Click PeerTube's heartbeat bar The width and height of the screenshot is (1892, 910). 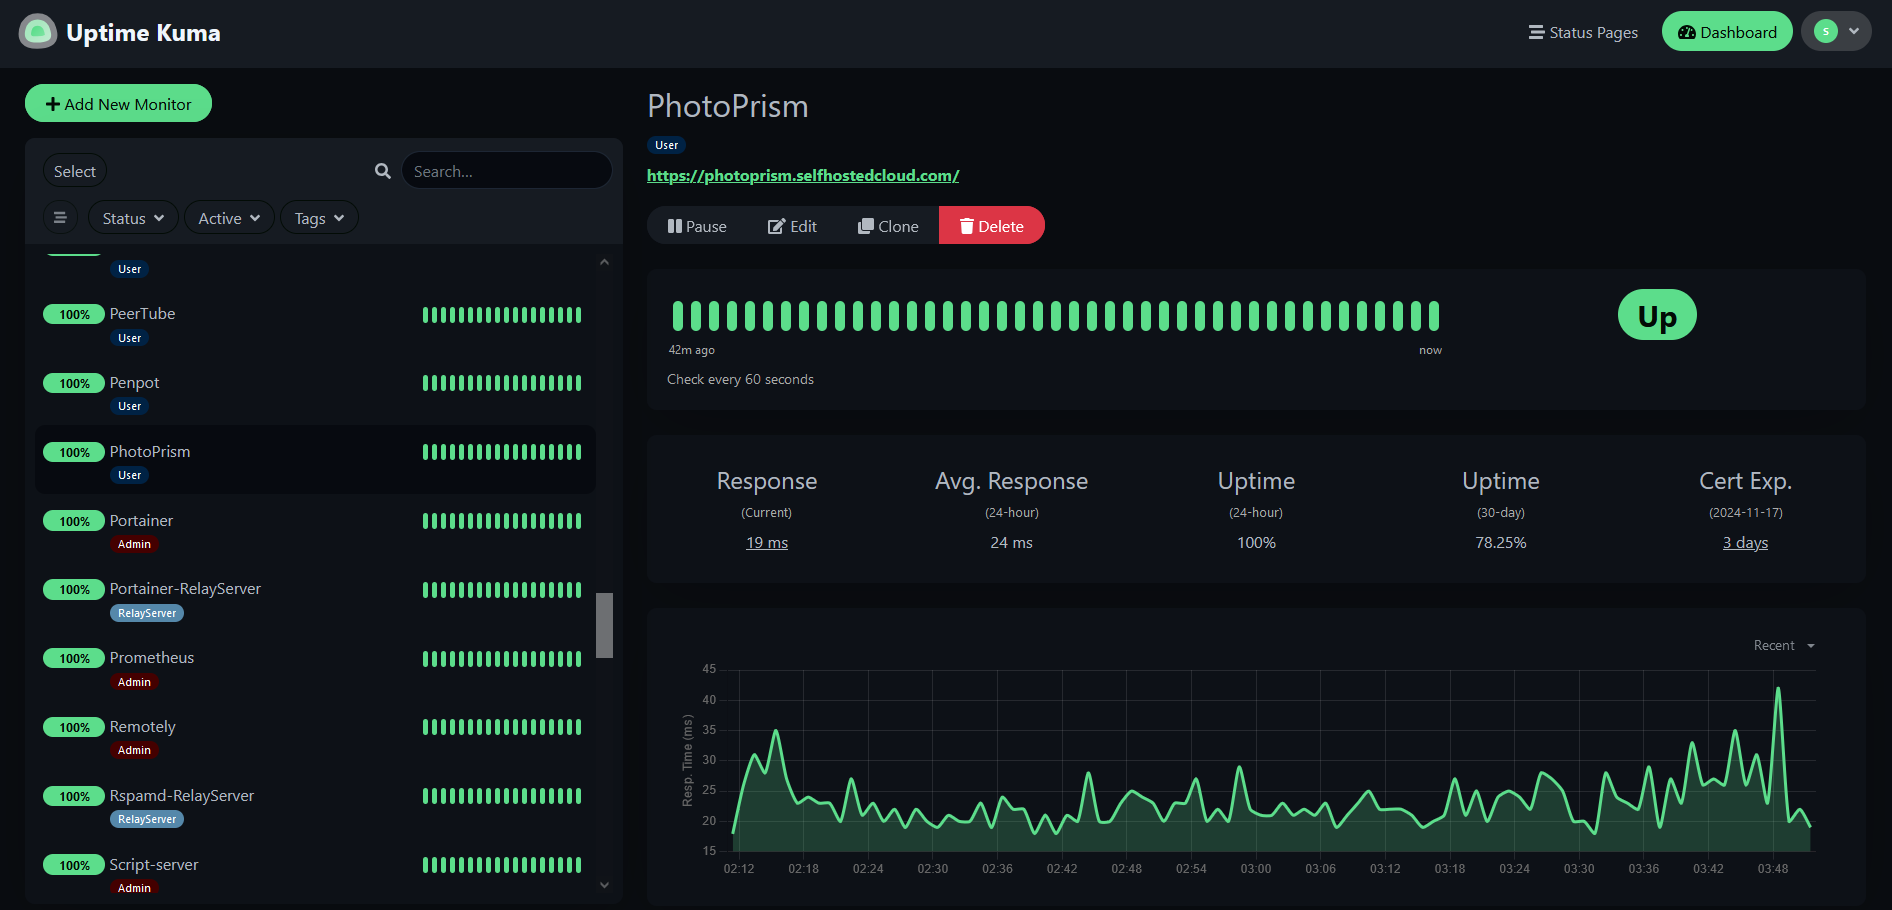click(x=502, y=315)
